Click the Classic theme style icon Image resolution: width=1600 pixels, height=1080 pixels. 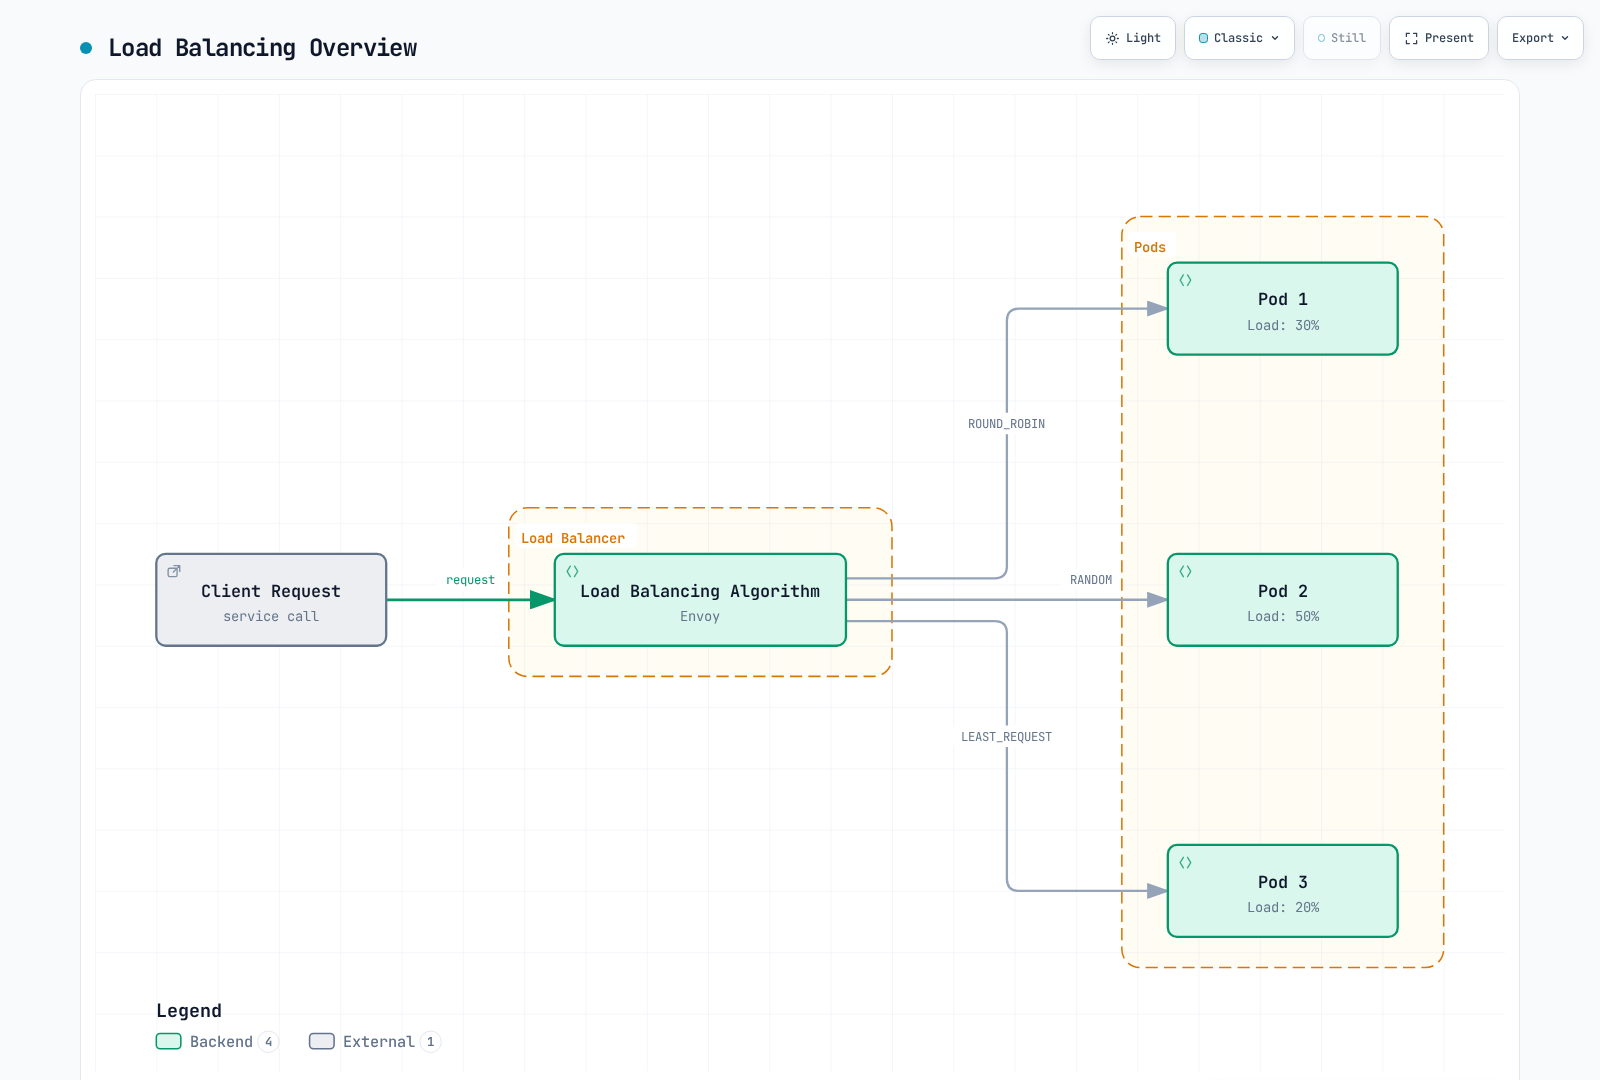click(1203, 38)
